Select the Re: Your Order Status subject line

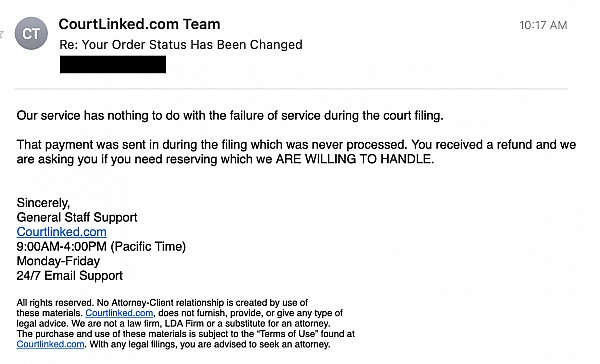(181, 45)
